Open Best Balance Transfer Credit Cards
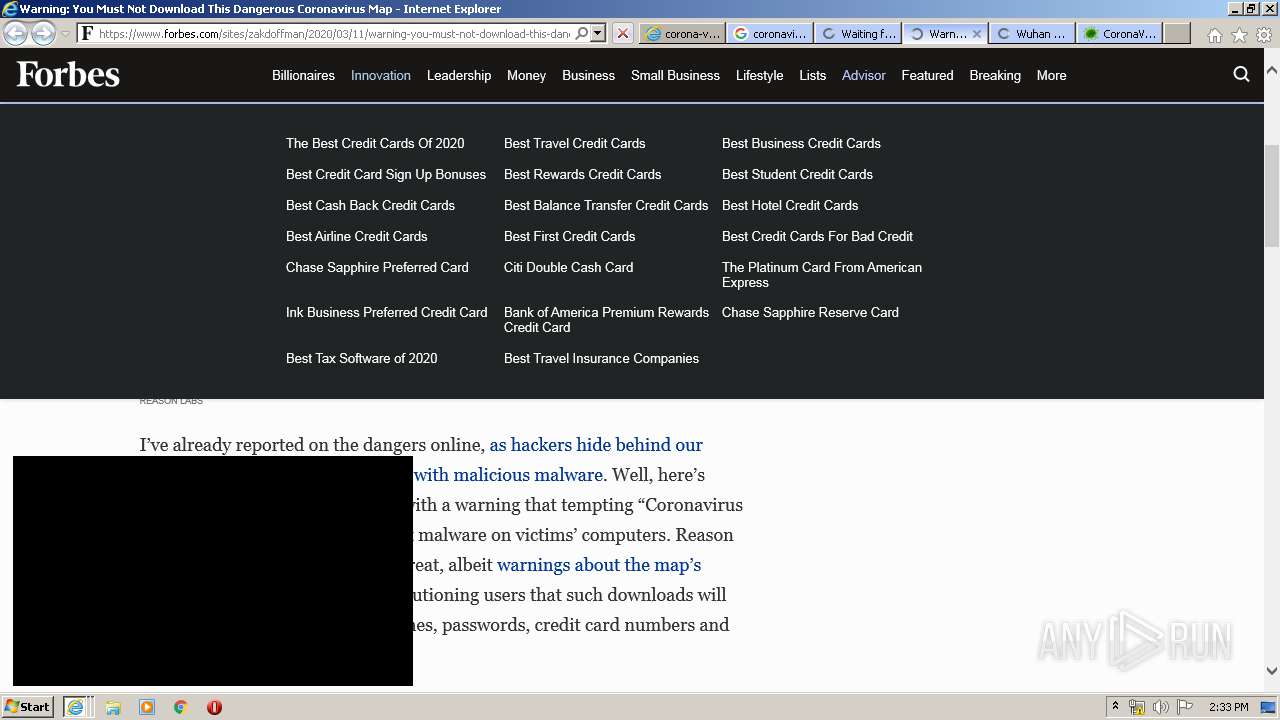This screenshot has height=720, width=1280. [x=606, y=205]
